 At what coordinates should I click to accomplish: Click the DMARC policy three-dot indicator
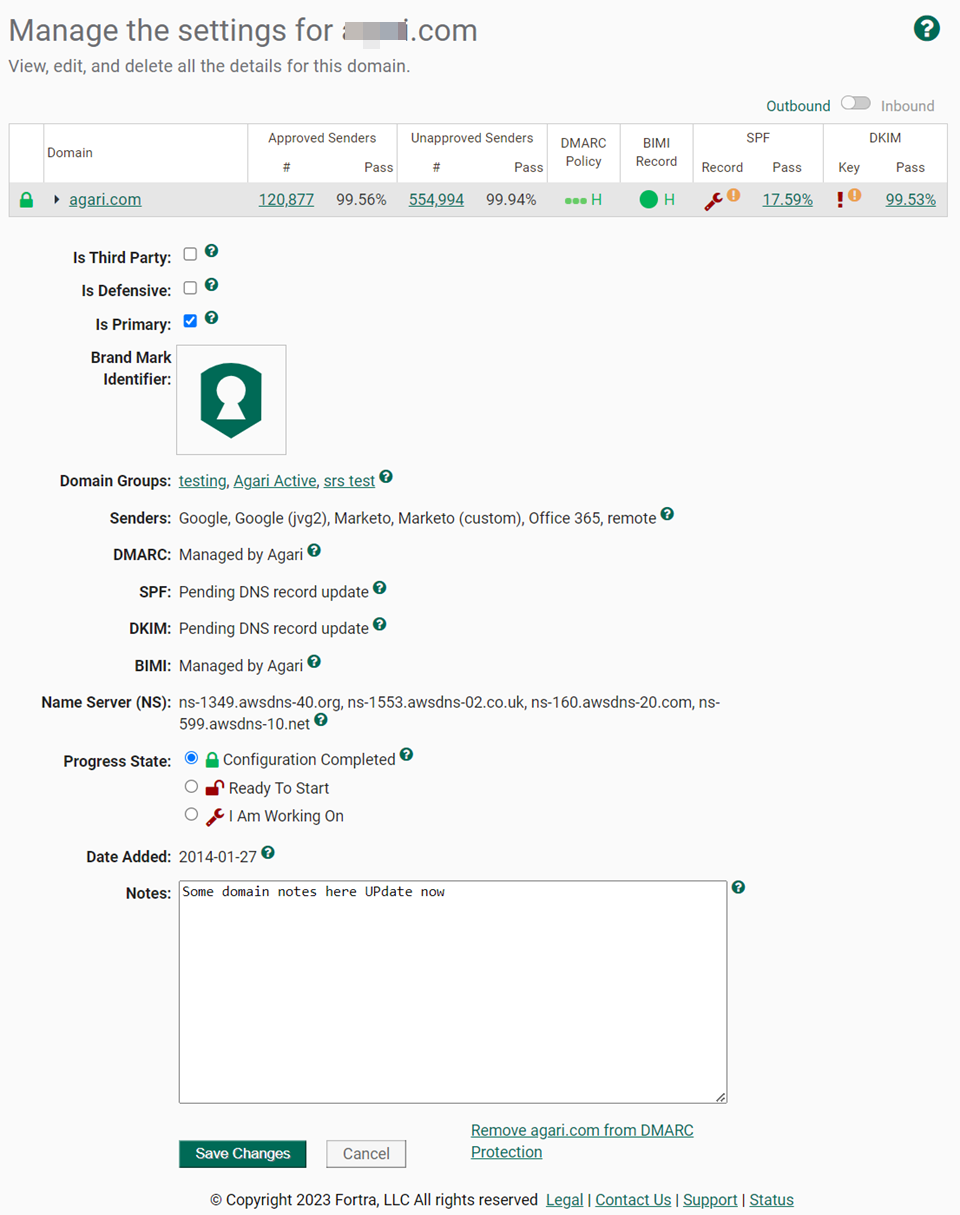[574, 200]
